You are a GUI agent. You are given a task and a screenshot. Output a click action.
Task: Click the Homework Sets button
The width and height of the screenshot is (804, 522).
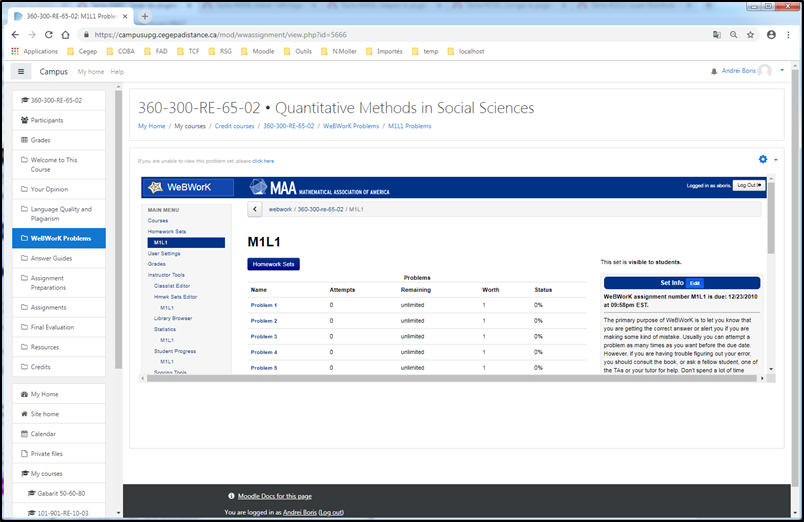tap(273, 264)
